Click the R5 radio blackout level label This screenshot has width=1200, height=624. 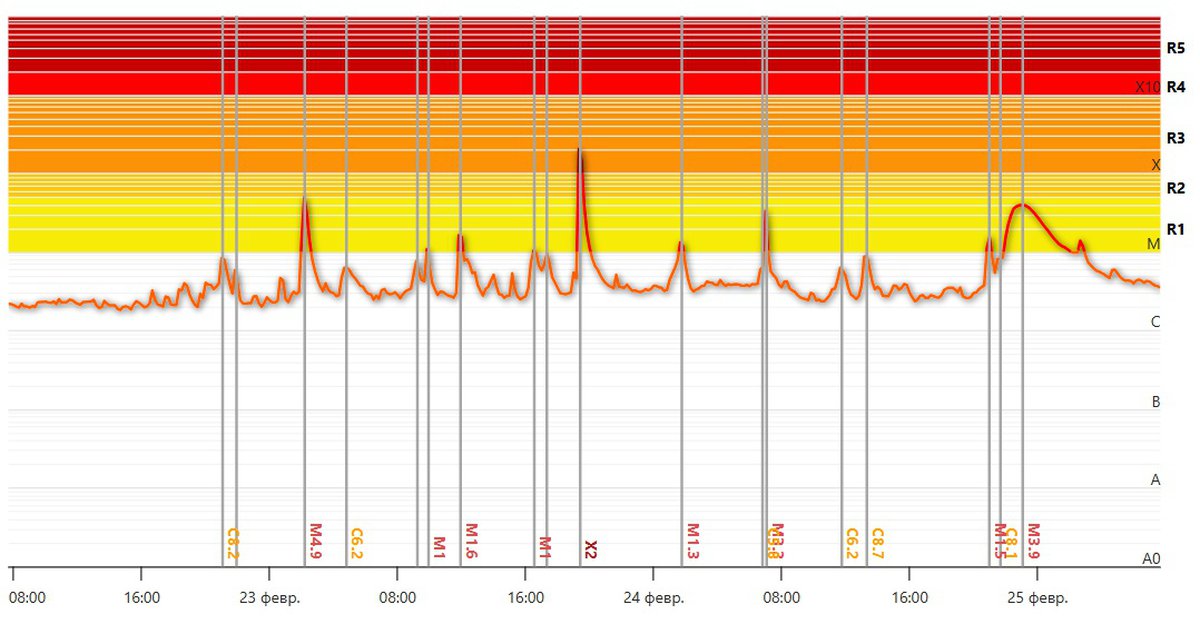1175,47
